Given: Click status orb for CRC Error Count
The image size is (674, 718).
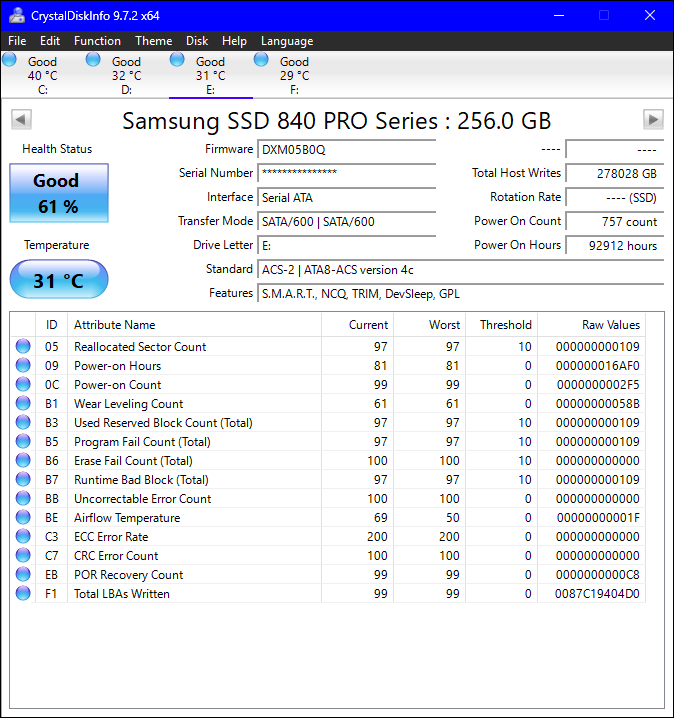Looking at the screenshot, I should [x=23, y=555].
